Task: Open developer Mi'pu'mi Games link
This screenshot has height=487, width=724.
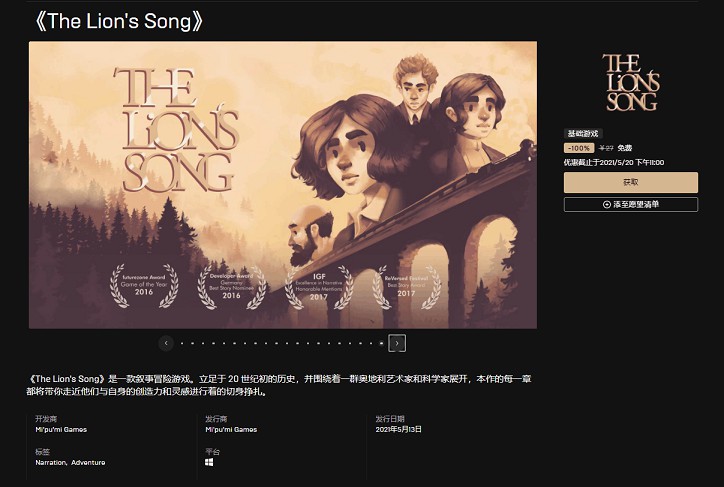Action: click(61, 429)
